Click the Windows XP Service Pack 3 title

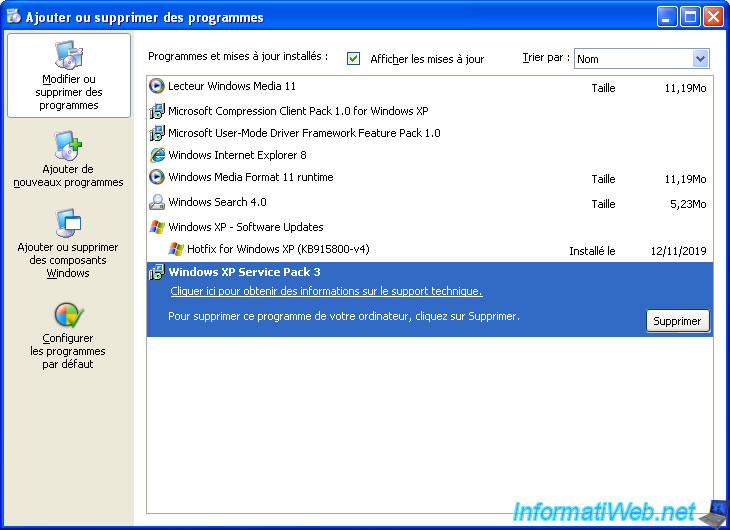tap(244, 272)
